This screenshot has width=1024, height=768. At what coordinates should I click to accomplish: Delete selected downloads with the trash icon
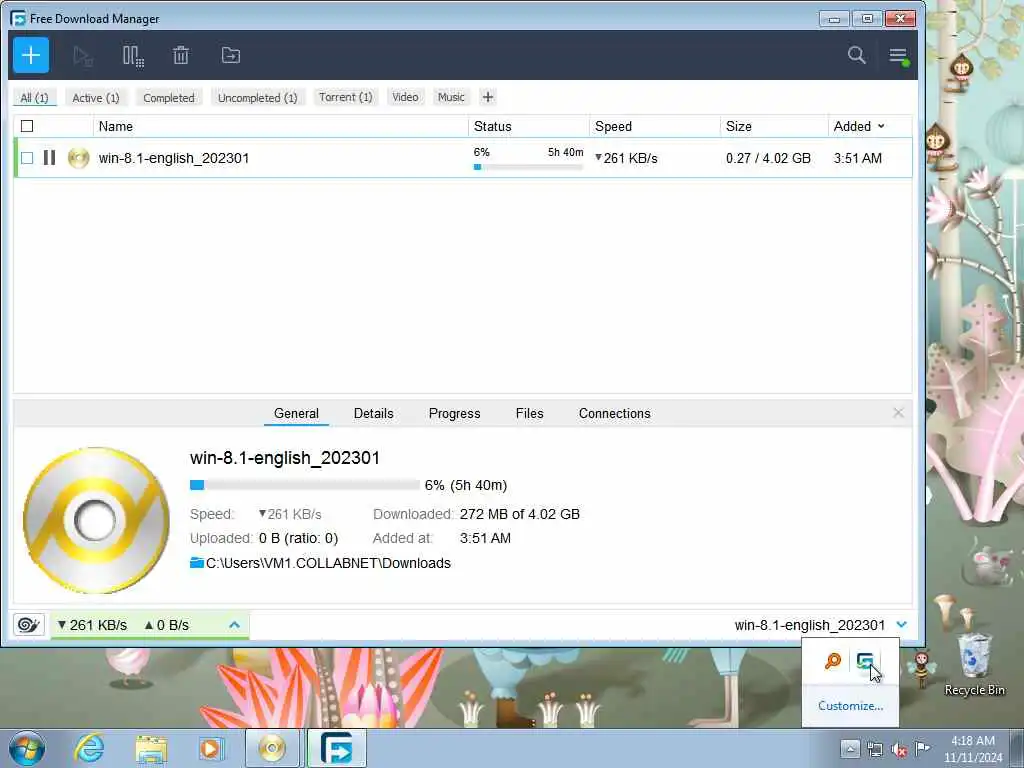click(181, 56)
